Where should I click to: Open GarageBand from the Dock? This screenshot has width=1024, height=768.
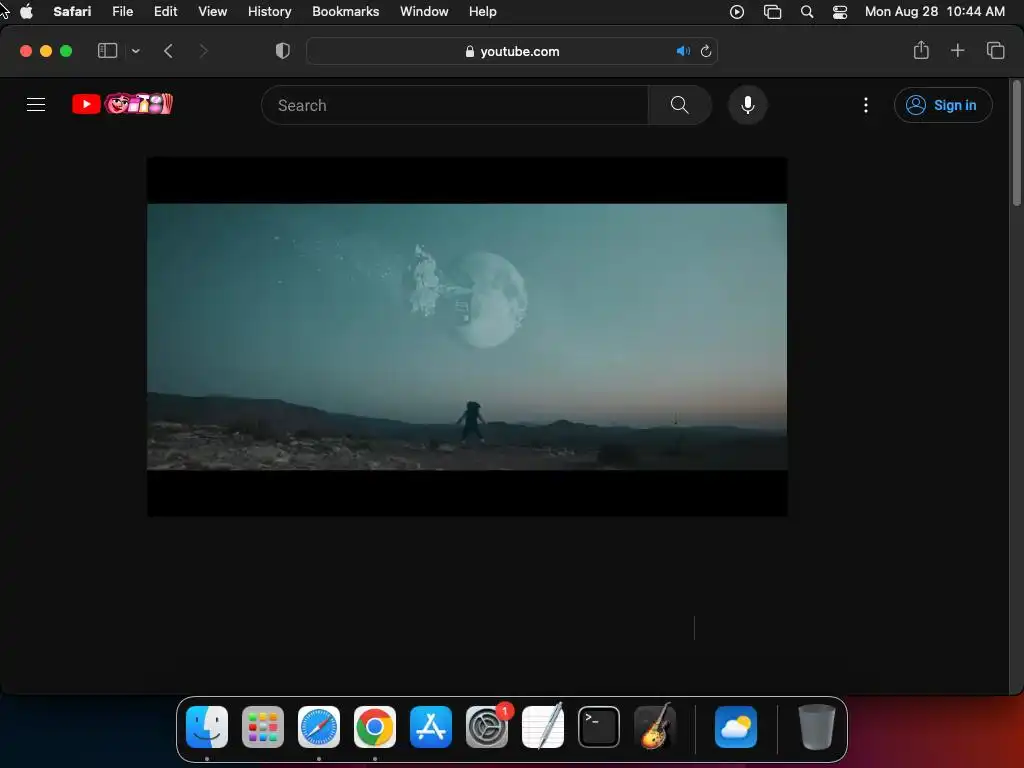pyautogui.click(x=655, y=727)
